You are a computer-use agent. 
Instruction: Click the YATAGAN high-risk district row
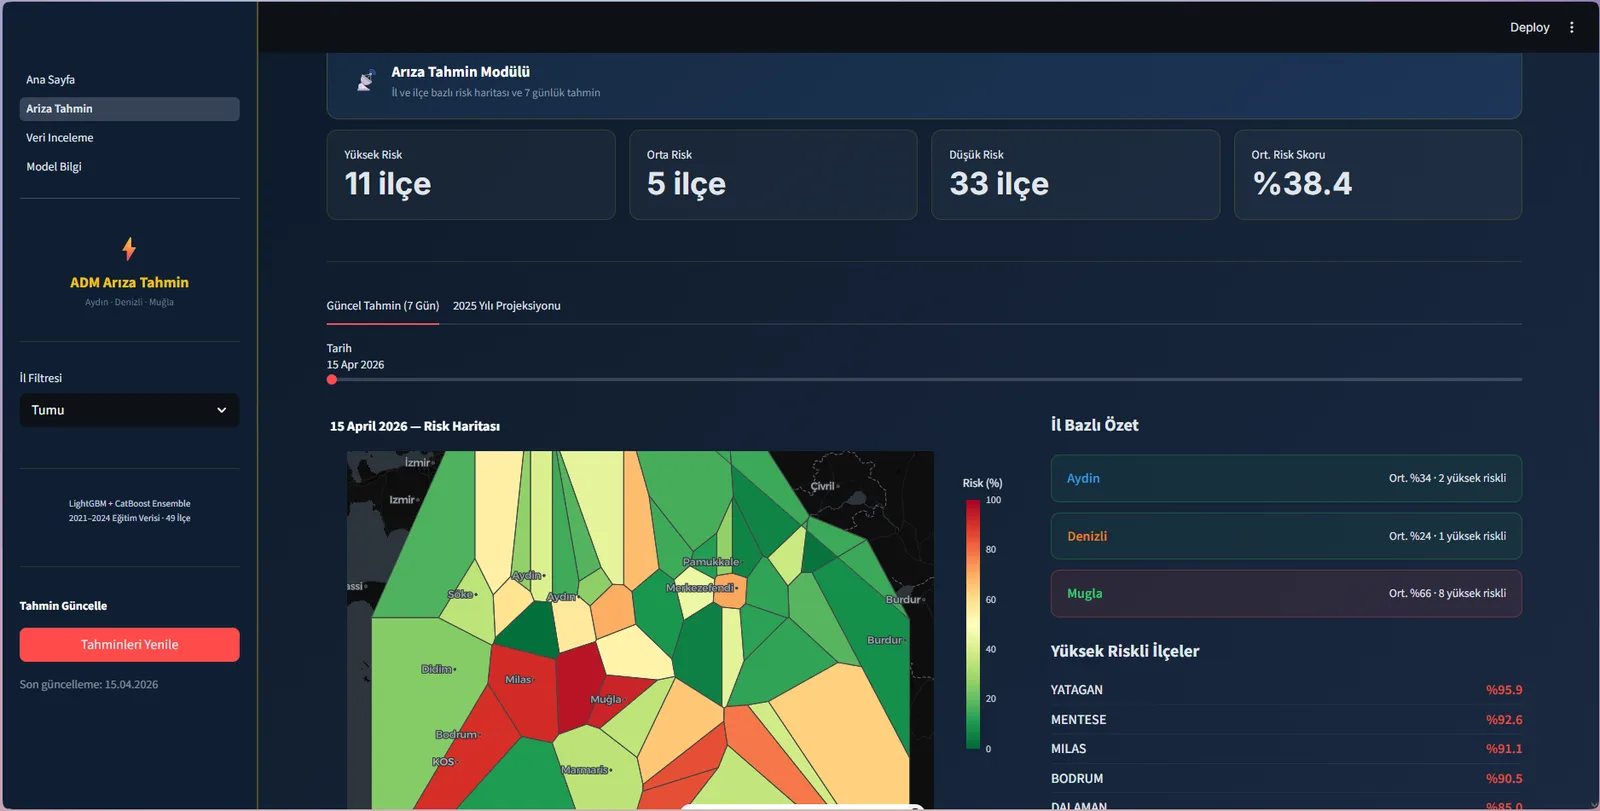pyautogui.click(x=1286, y=690)
